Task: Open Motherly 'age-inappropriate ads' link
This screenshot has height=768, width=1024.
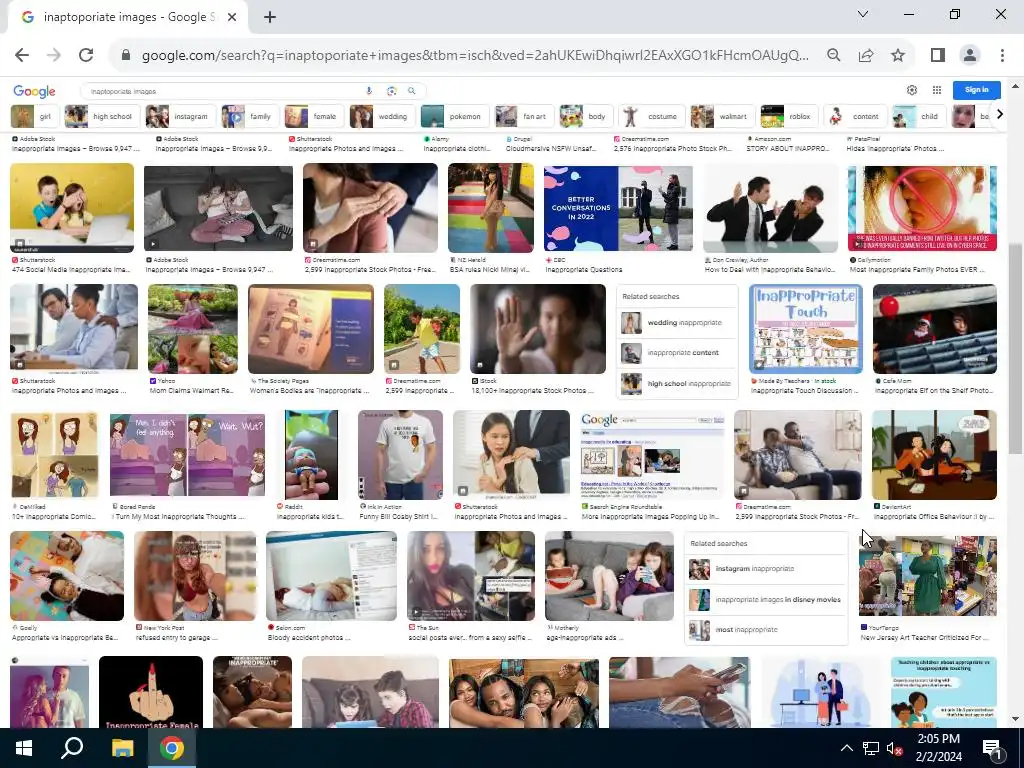Action: (x=587, y=637)
